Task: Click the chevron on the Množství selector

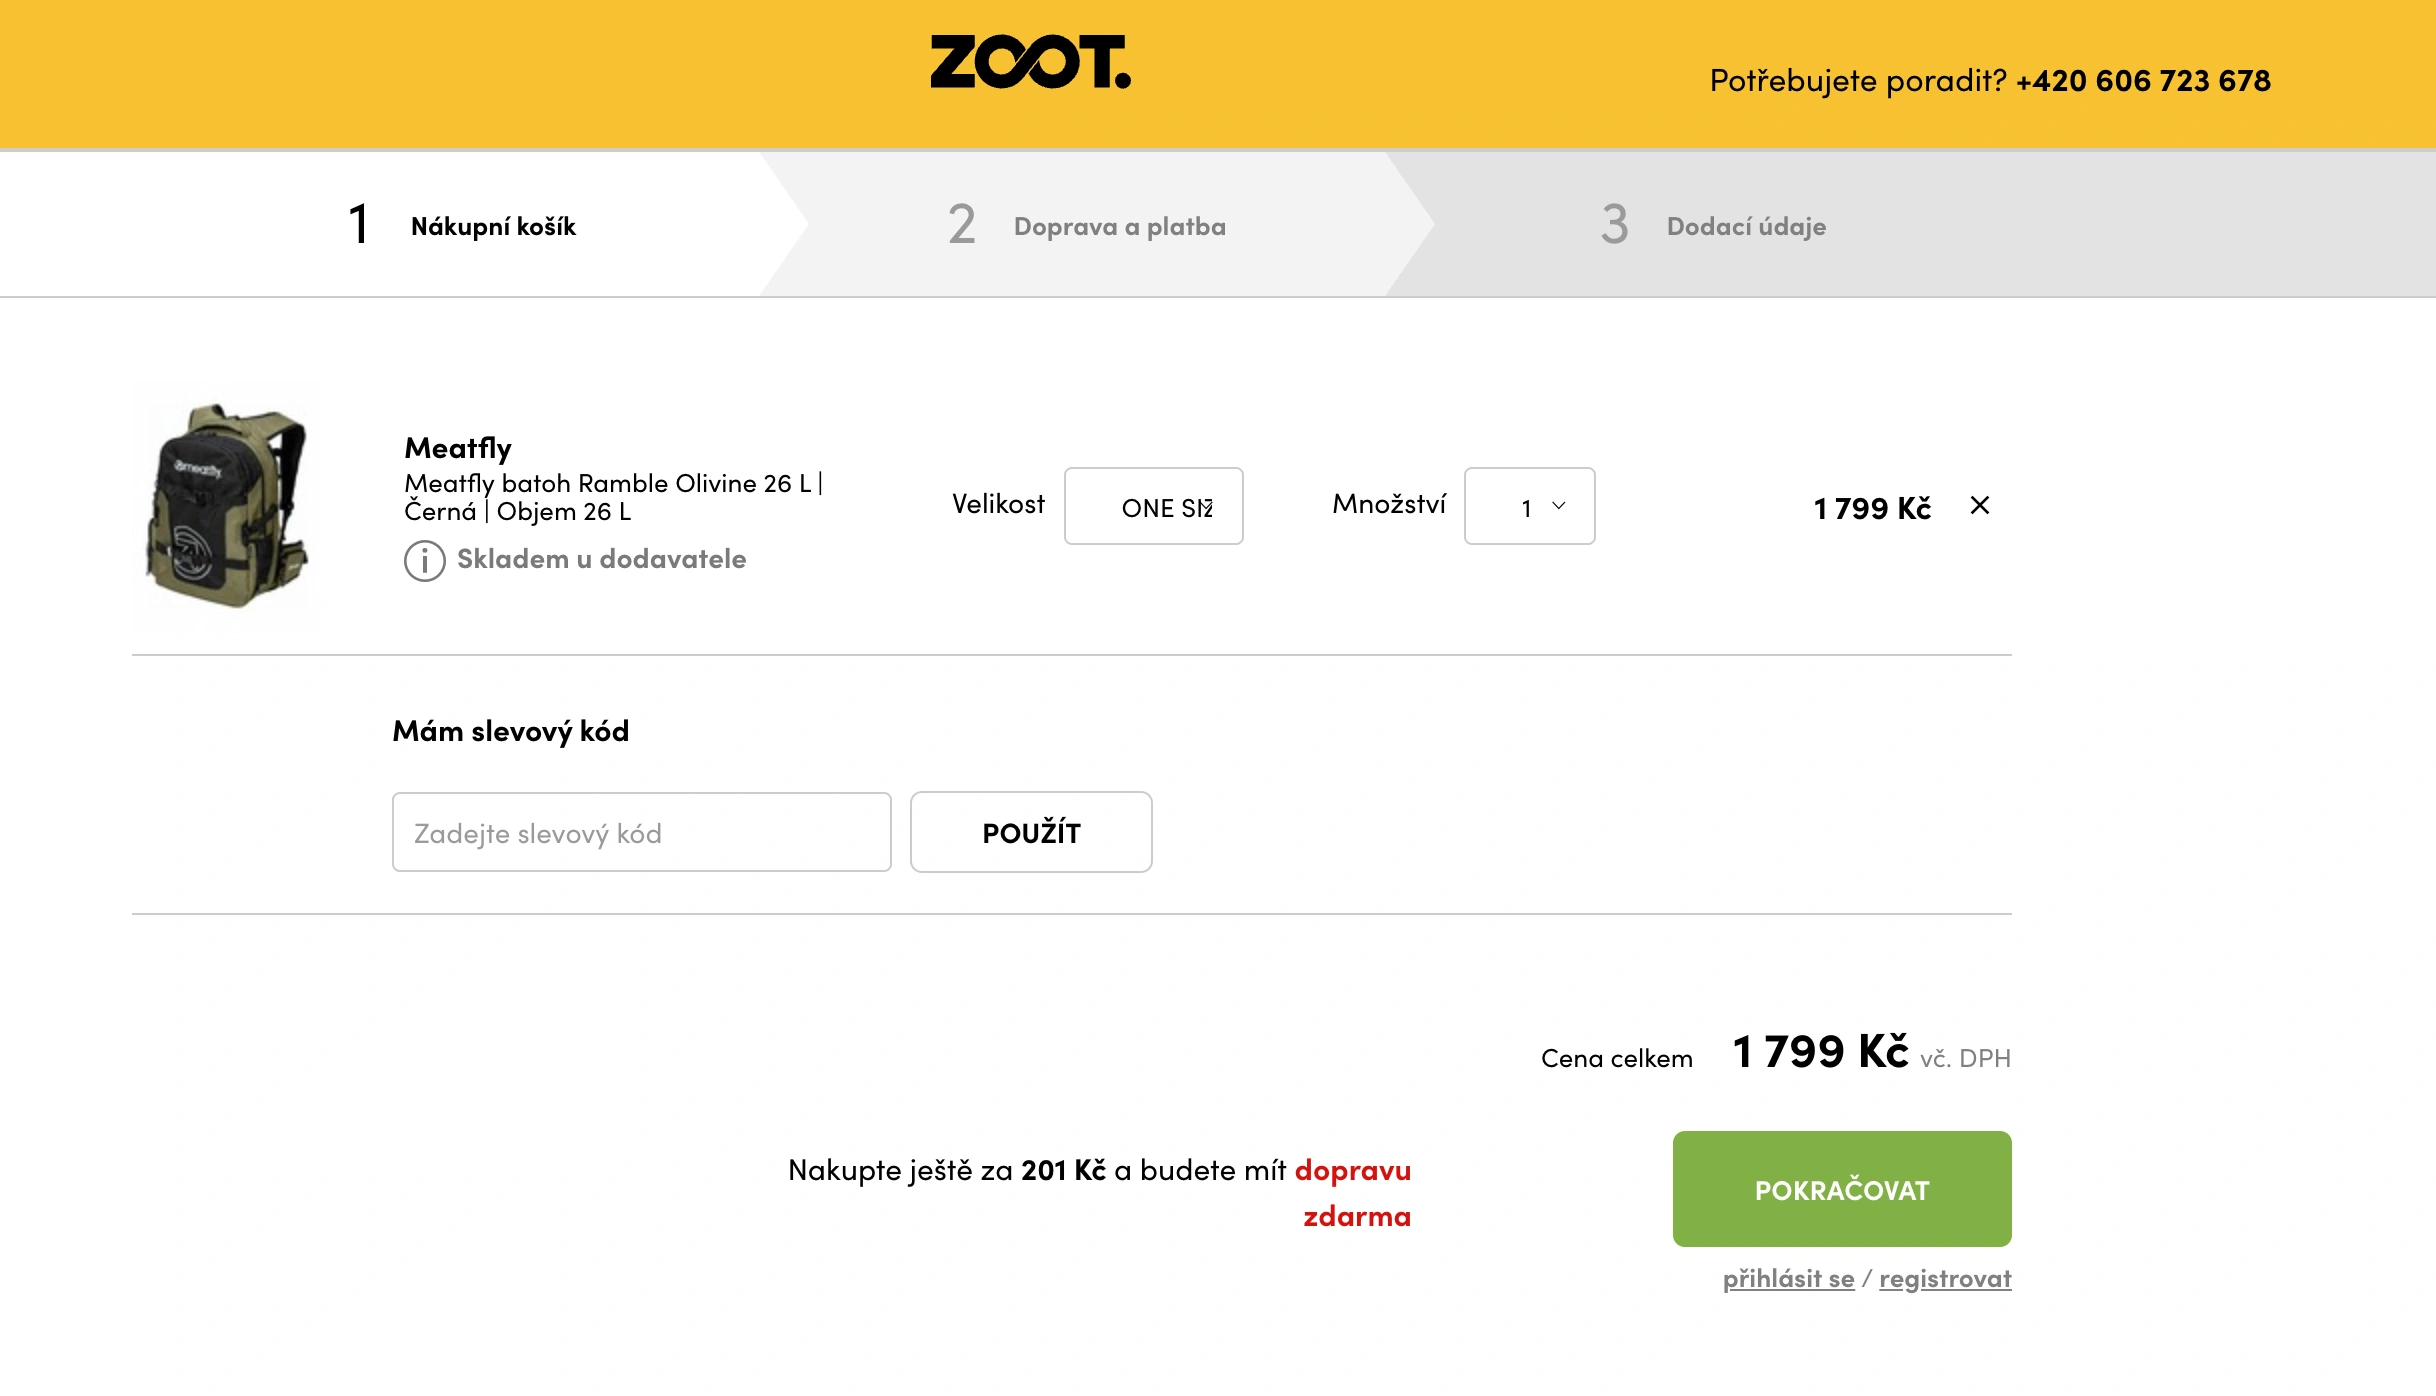Action: pyautogui.click(x=1557, y=508)
